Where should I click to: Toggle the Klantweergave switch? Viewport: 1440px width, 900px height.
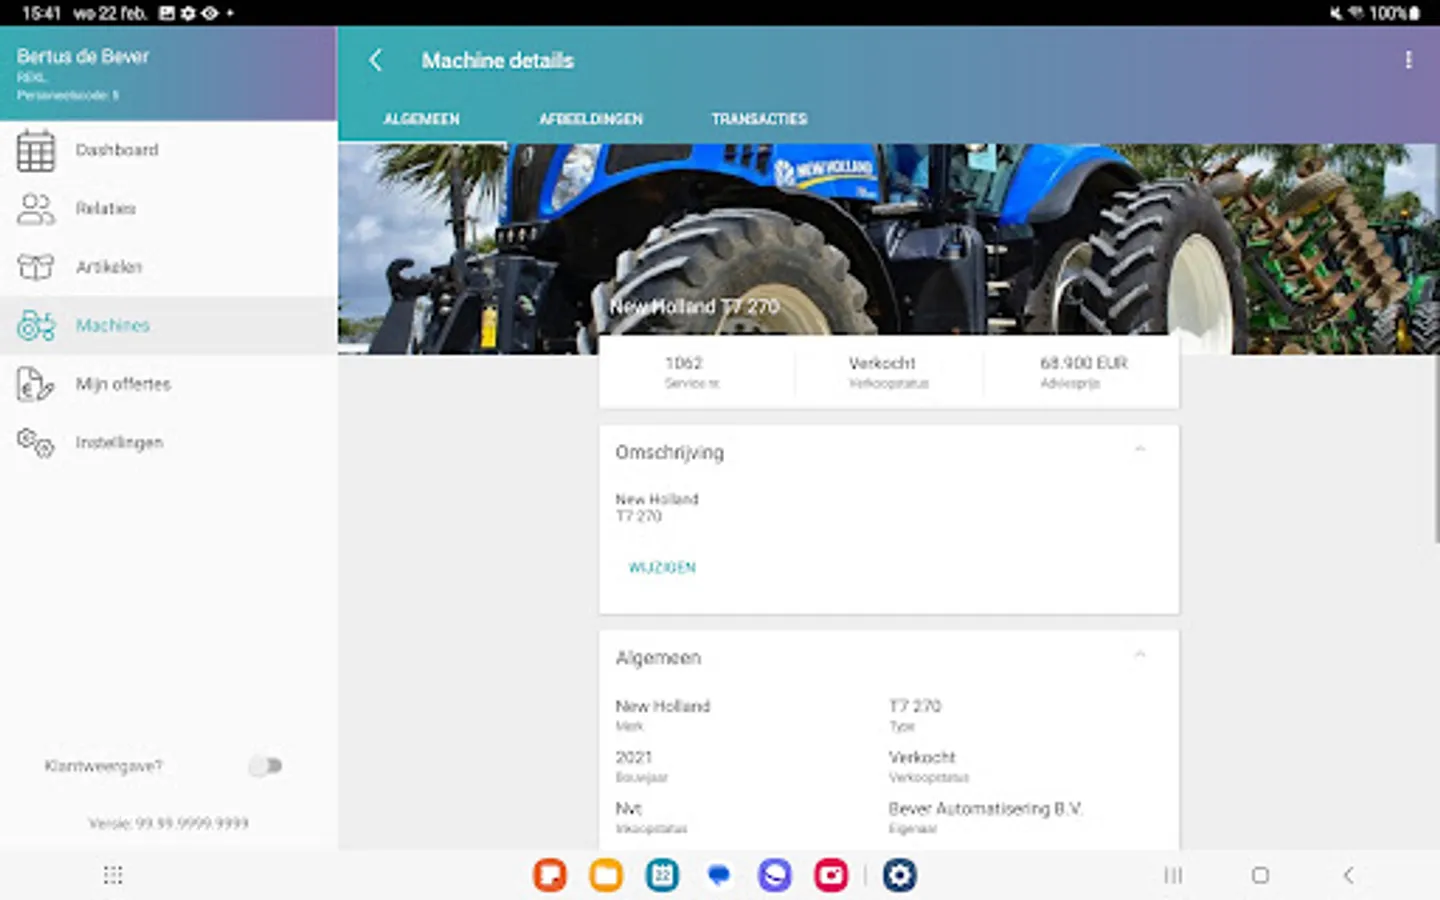click(x=265, y=766)
